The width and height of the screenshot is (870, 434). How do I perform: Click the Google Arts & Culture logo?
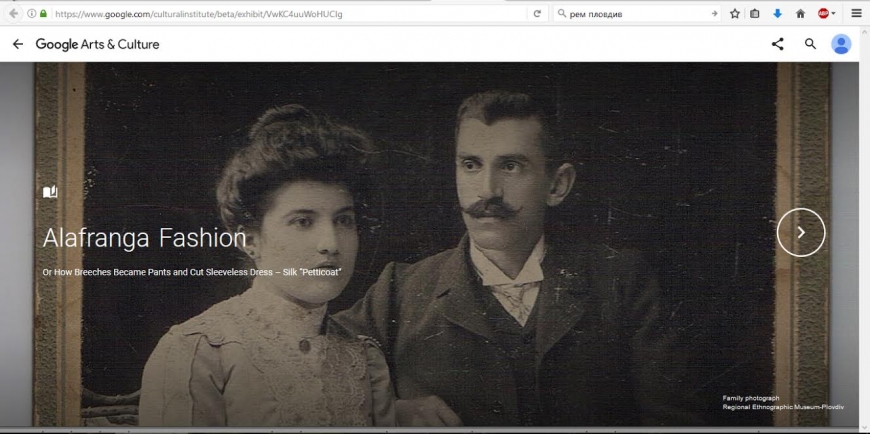click(x=97, y=44)
